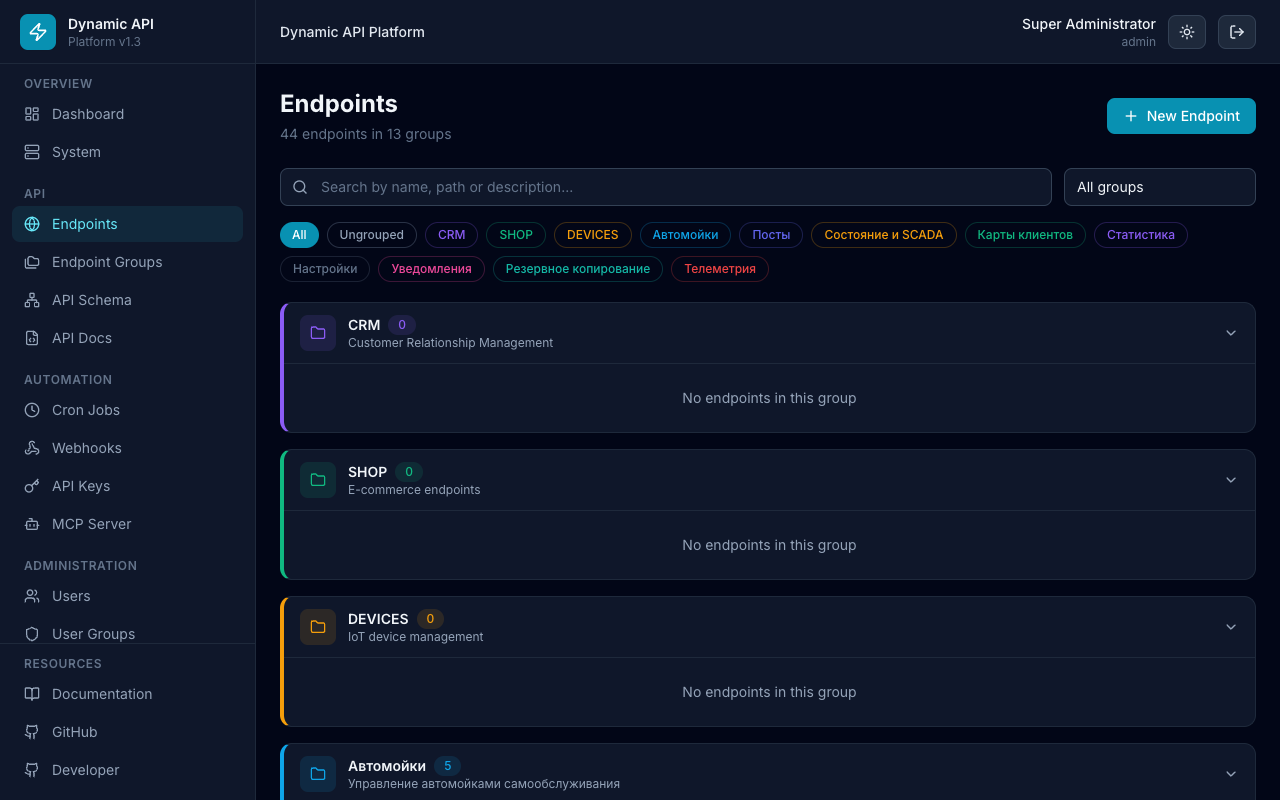Click the API Schema network icon
1280x800 pixels.
pyautogui.click(x=32, y=300)
